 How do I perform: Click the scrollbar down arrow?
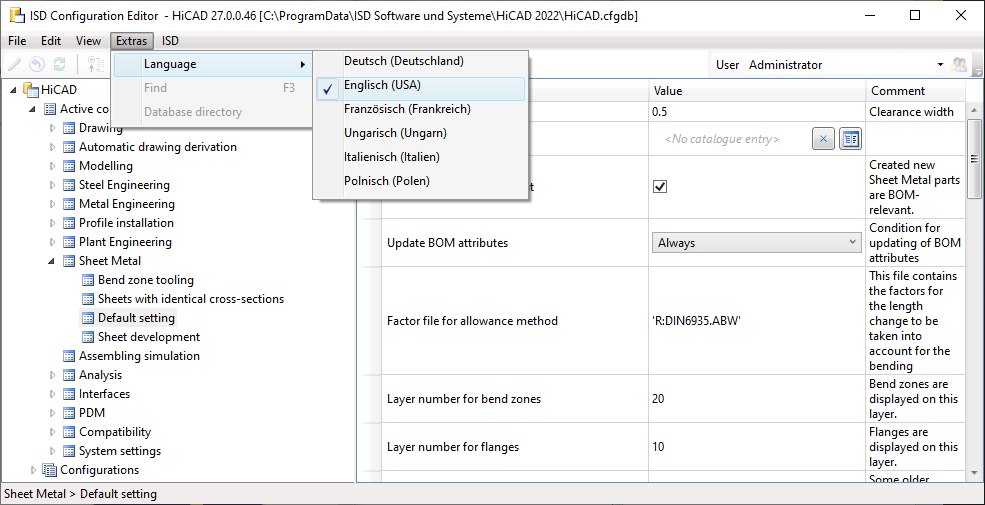pos(974,472)
